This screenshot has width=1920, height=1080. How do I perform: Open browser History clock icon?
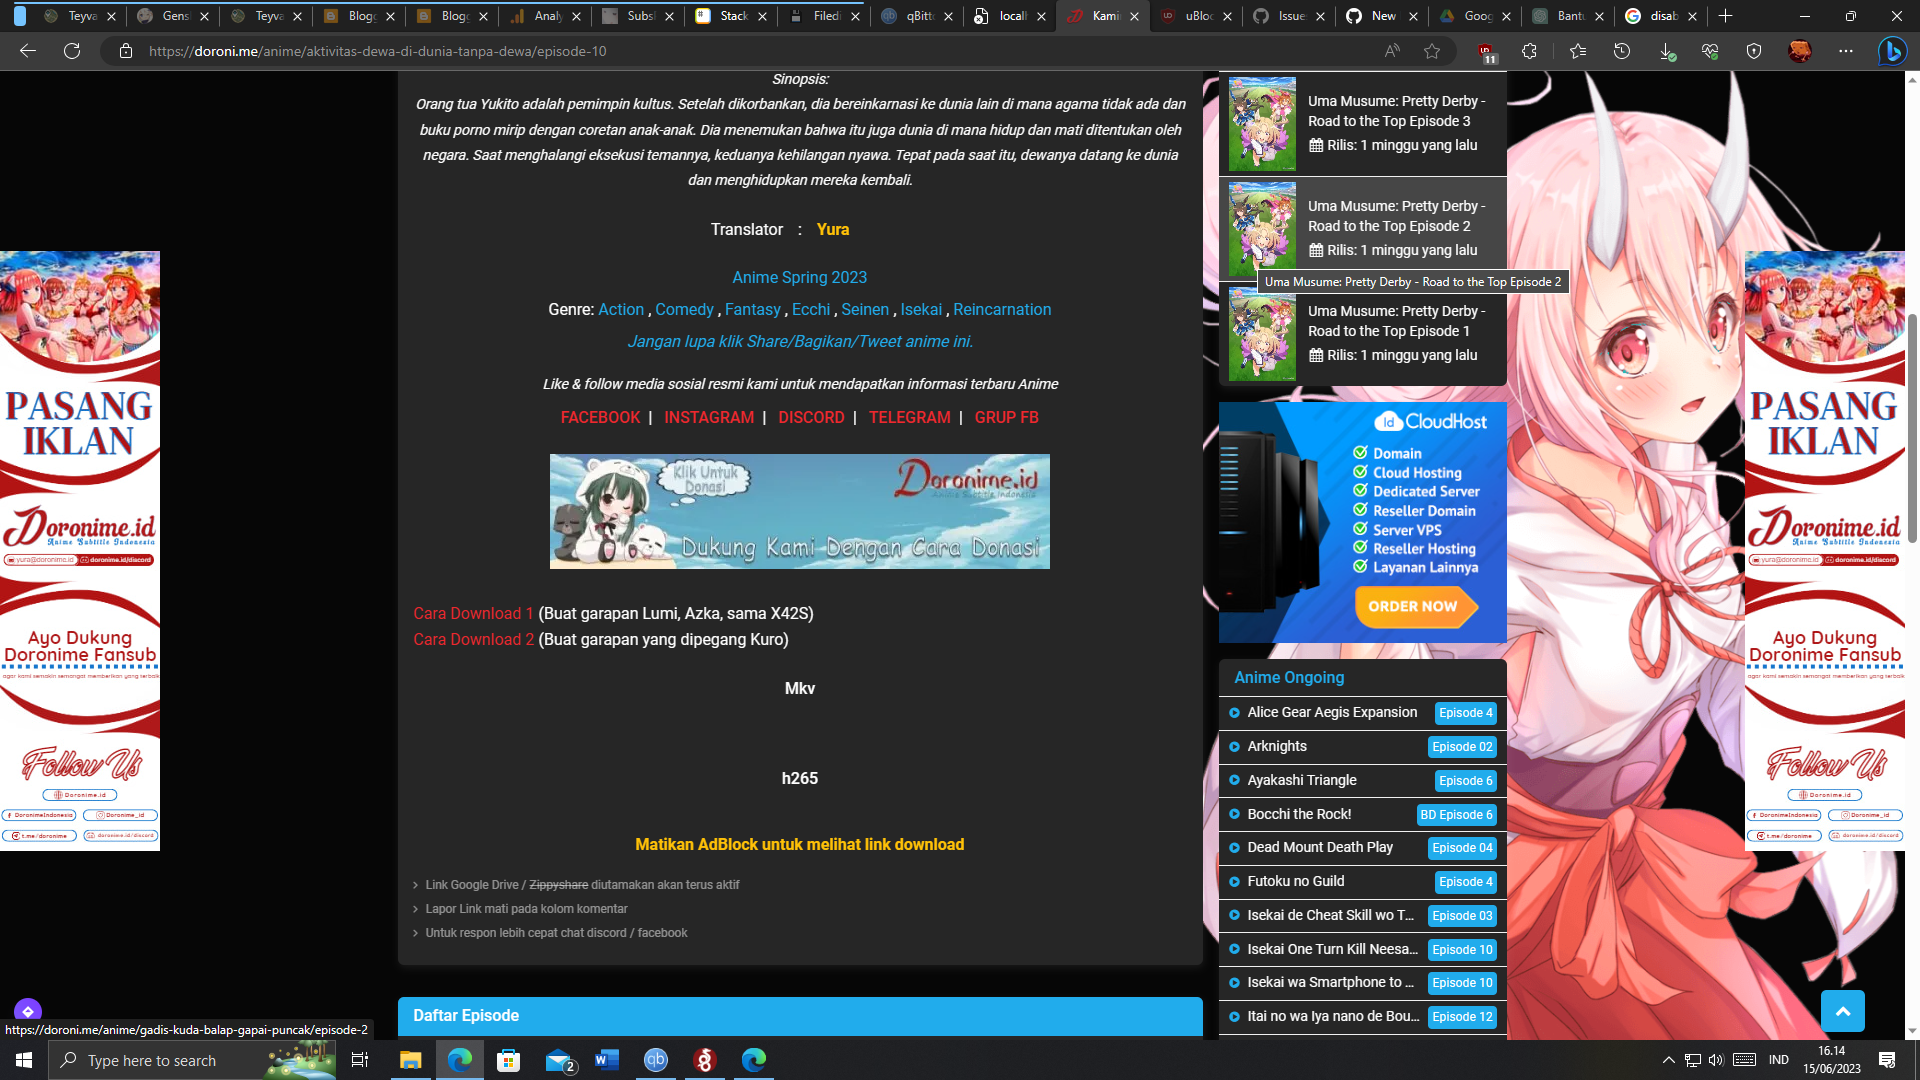(1622, 51)
